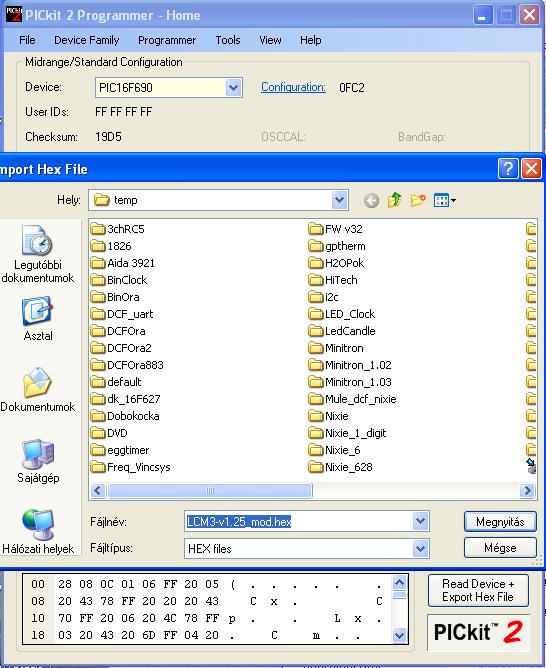The height and width of the screenshot is (668, 546).
Task: Select the dk_16F627 folder
Action: pos(125,399)
